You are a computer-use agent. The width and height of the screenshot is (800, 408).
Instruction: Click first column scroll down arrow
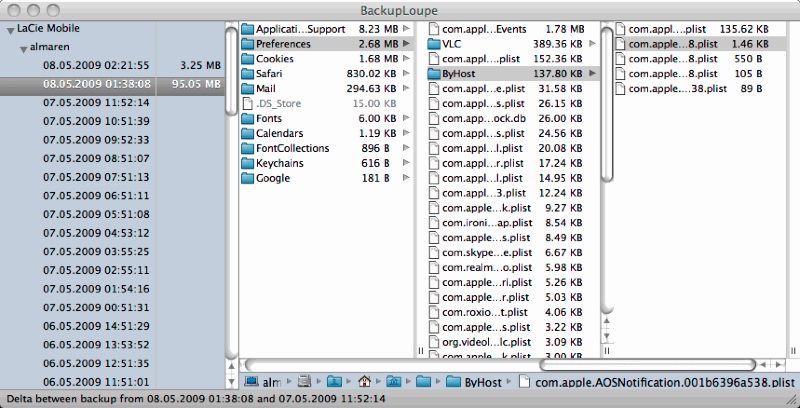[232, 380]
